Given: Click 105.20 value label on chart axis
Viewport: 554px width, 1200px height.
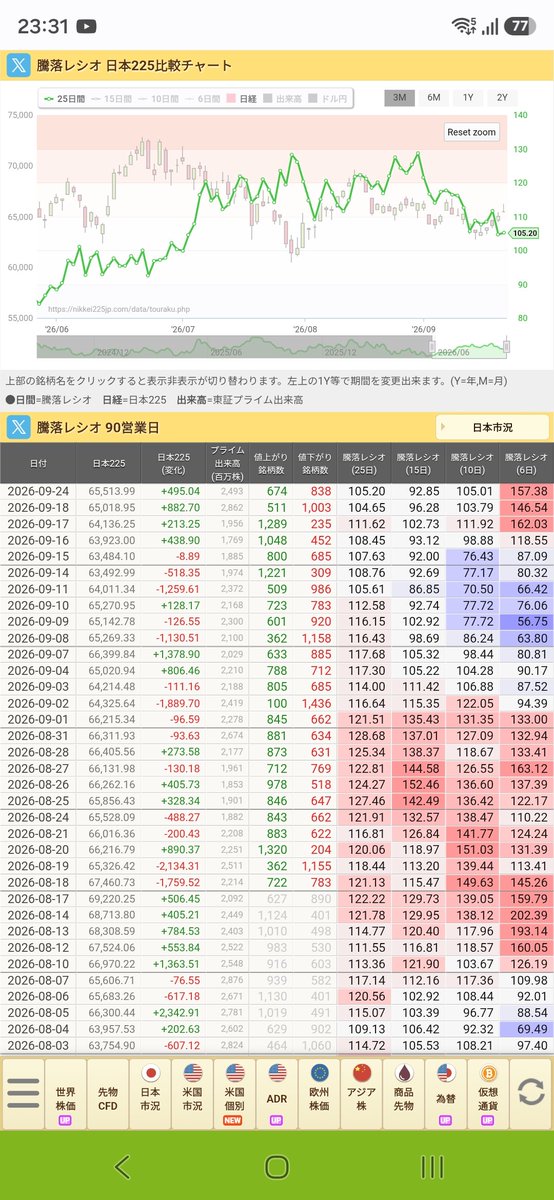Looking at the screenshot, I should [x=524, y=233].
